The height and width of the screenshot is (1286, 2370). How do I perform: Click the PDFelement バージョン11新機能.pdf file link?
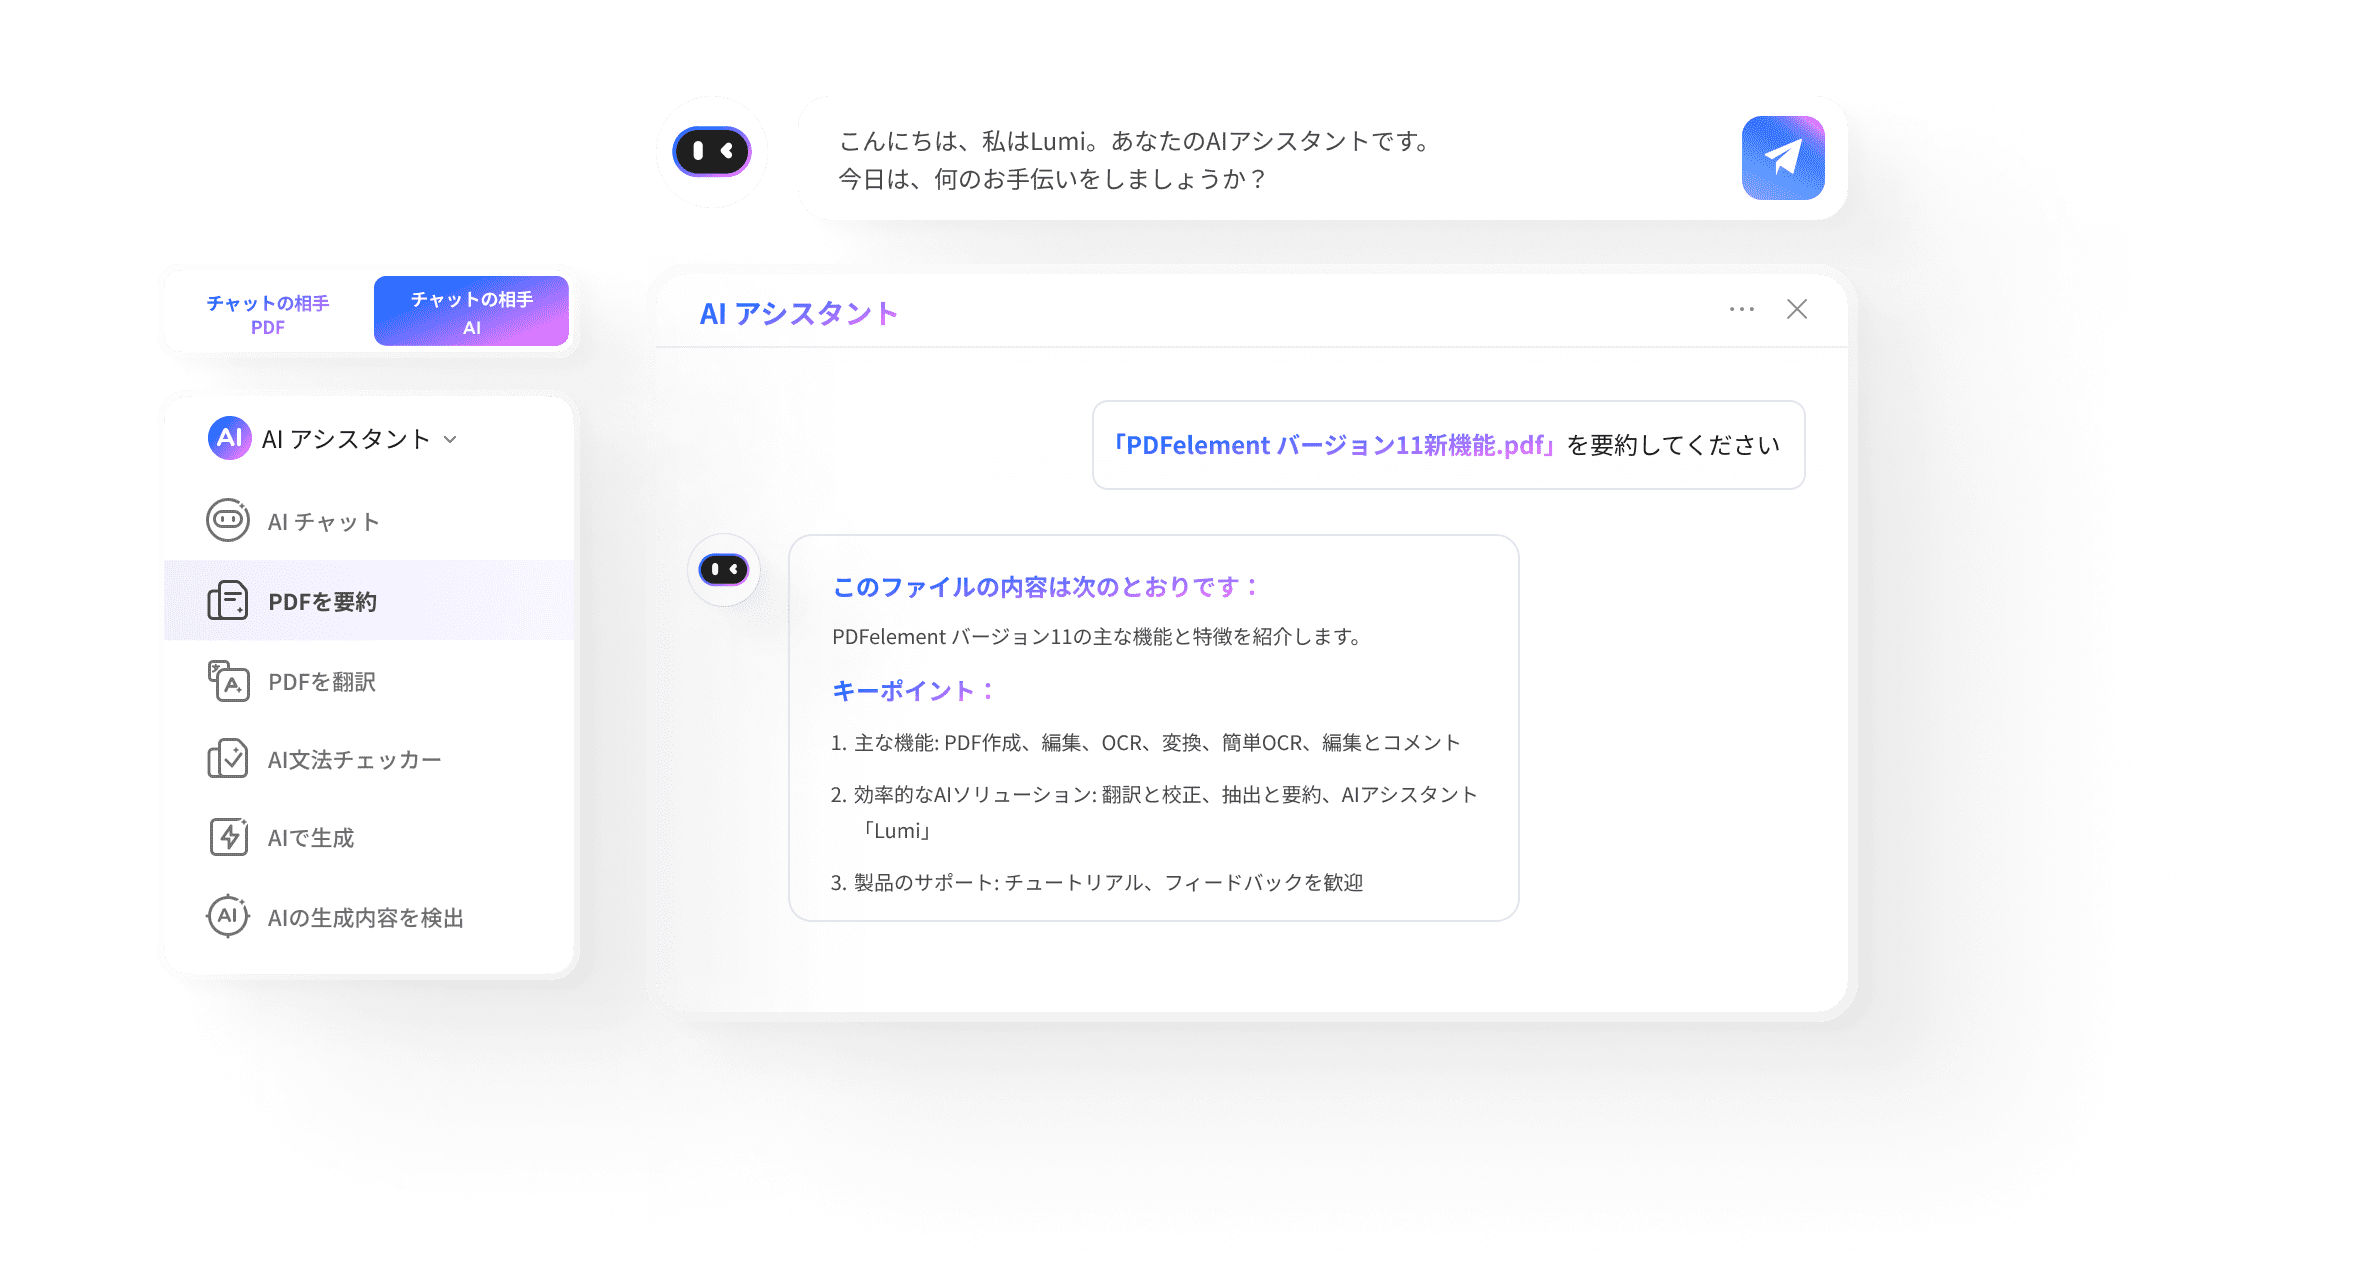pyautogui.click(x=1334, y=445)
